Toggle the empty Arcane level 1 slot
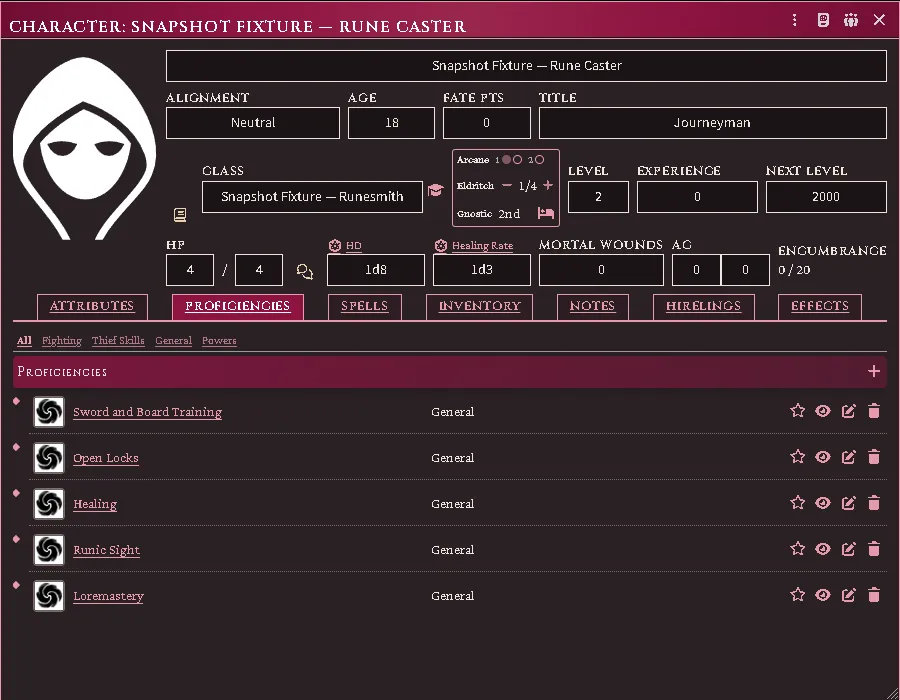This screenshot has width=900, height=700. (x=517, y=160)
